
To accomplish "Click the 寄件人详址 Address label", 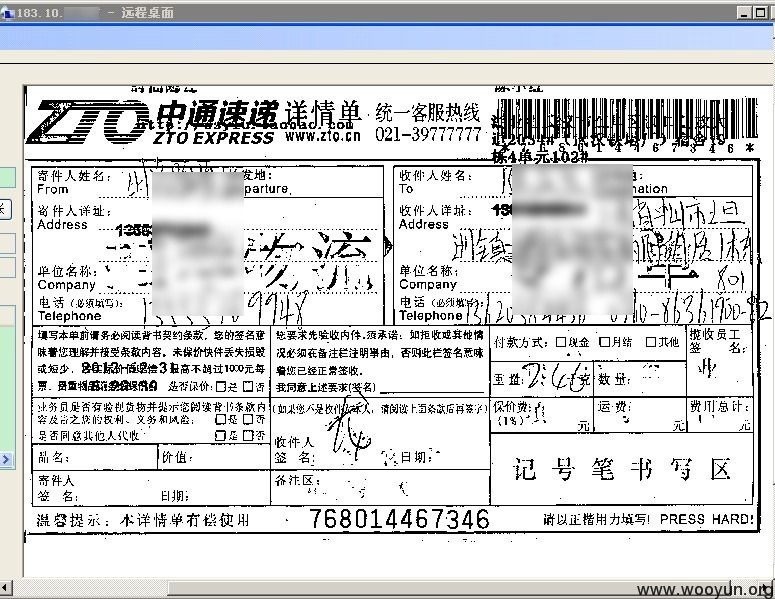I will [74, 217].
